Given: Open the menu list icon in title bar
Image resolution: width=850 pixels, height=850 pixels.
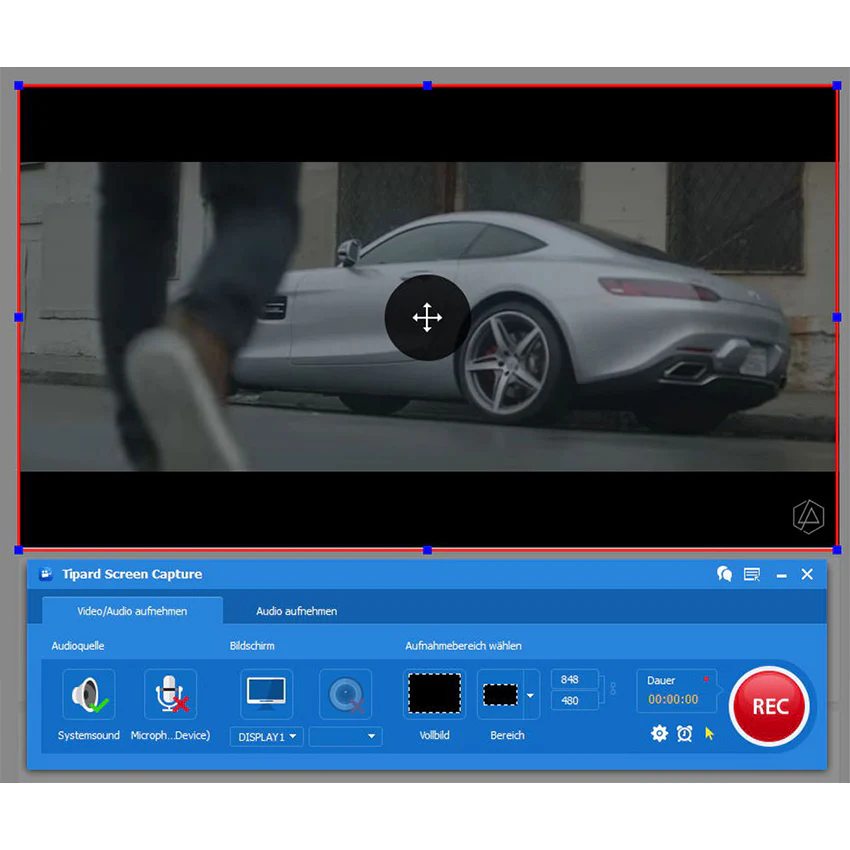Looking at the screenshot, I should click(752, 574).
